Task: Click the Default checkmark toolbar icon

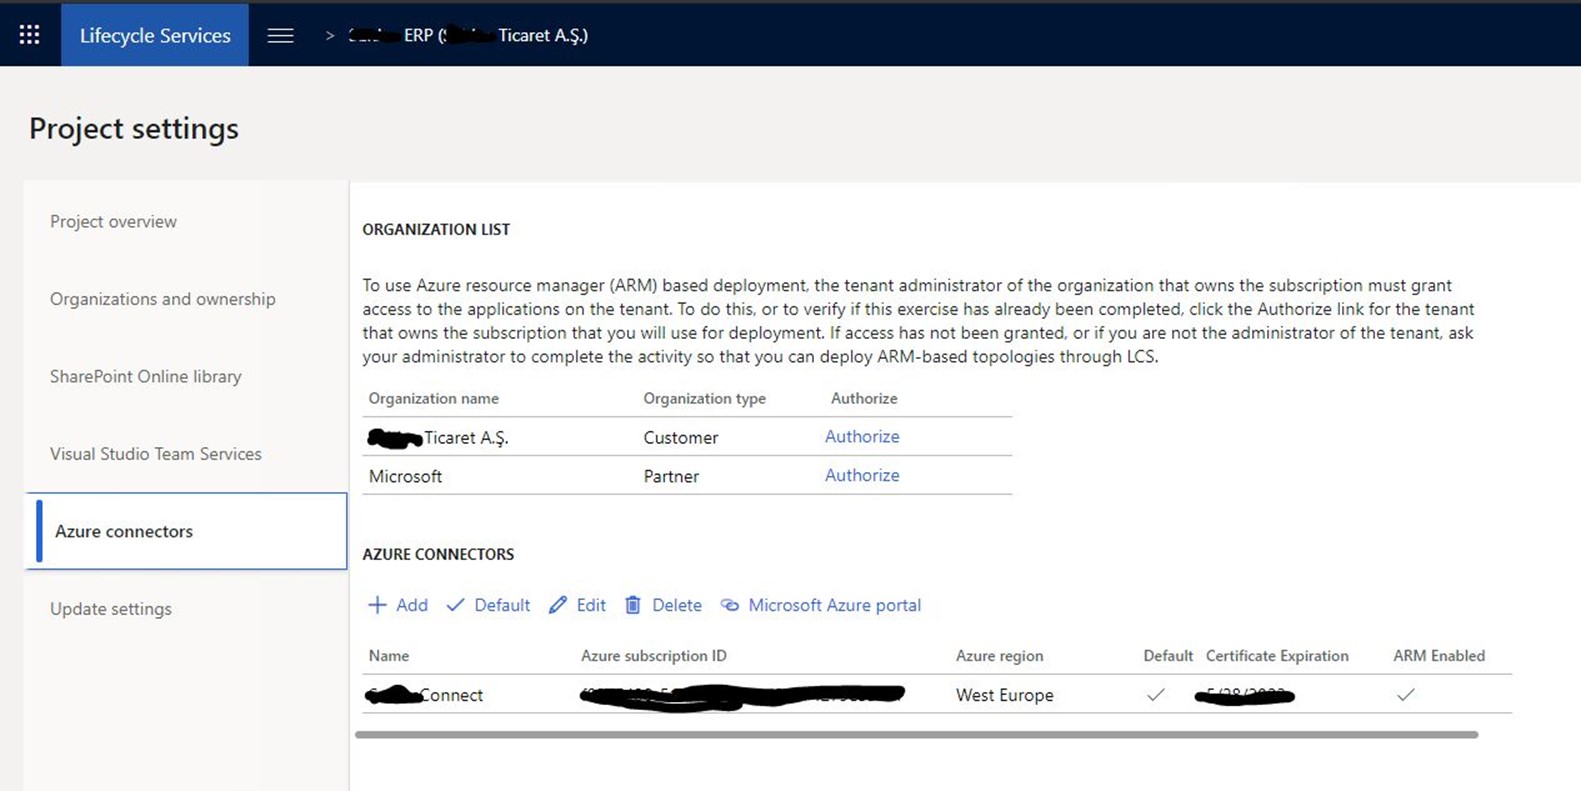Action: [455, 605]
